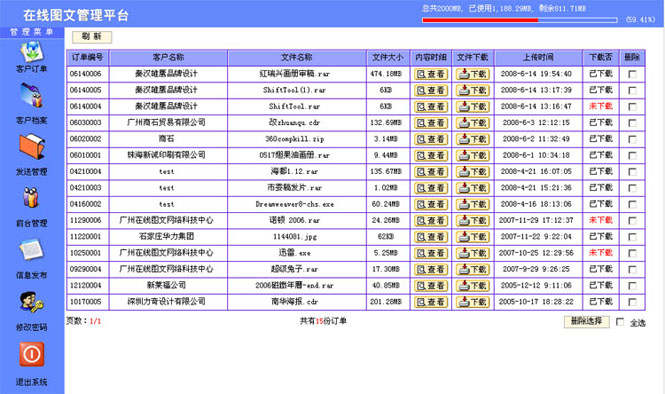Tick delete checkbox for order 06030003

point(632,123)
